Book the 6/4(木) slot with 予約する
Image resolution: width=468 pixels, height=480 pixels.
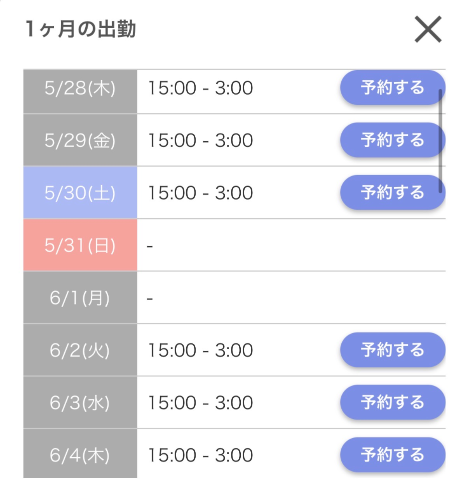393,455
